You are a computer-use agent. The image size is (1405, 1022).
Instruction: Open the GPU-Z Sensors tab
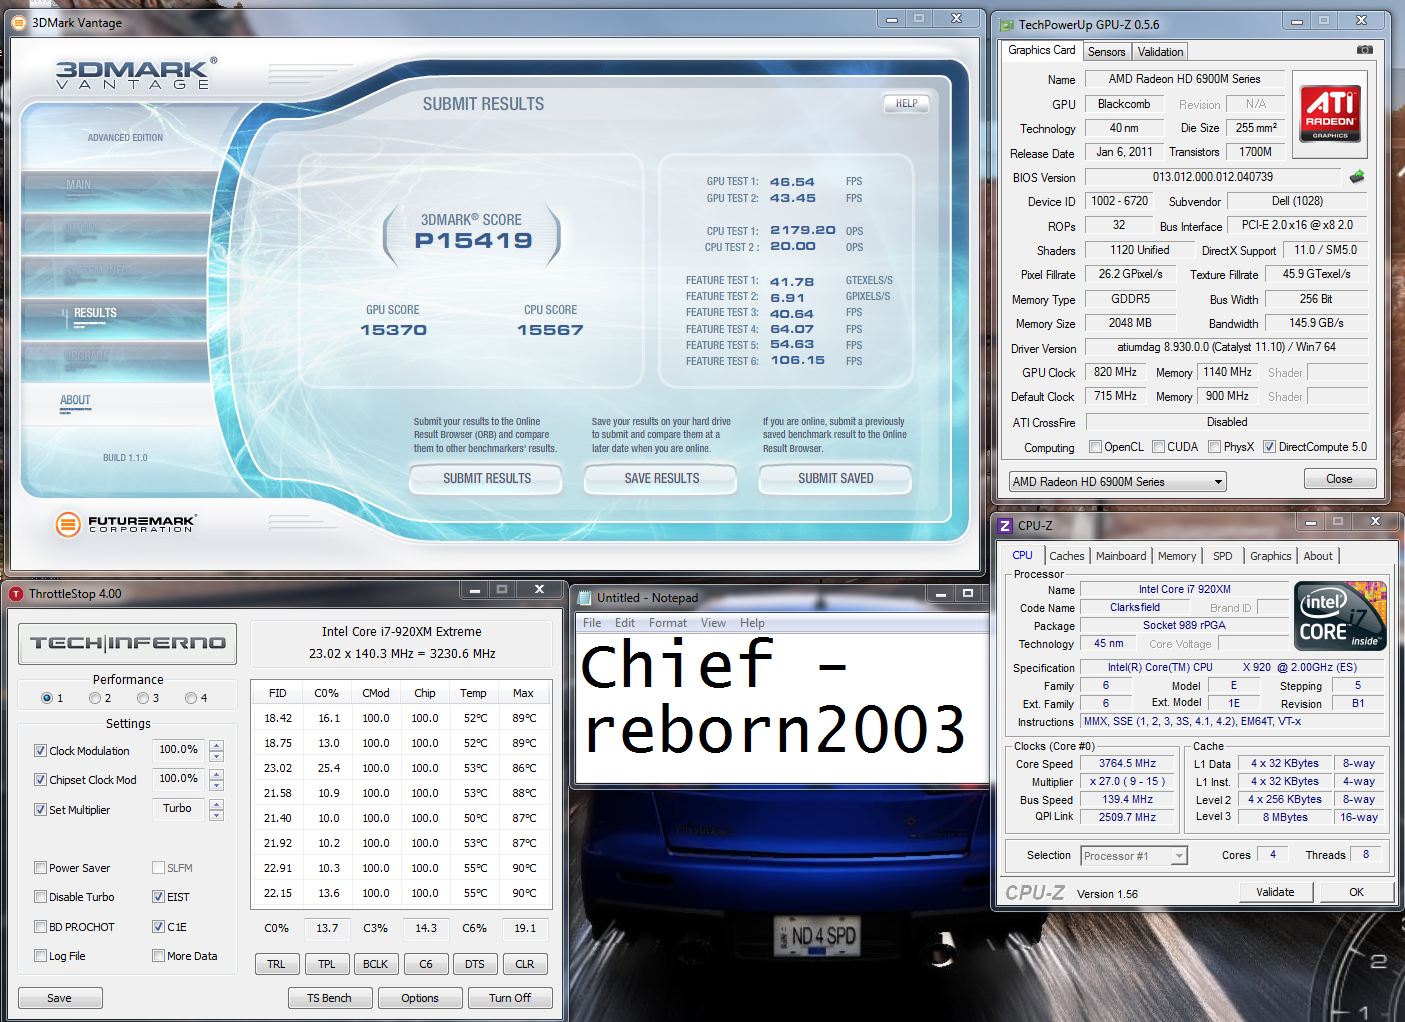[x=1106, y=51]
